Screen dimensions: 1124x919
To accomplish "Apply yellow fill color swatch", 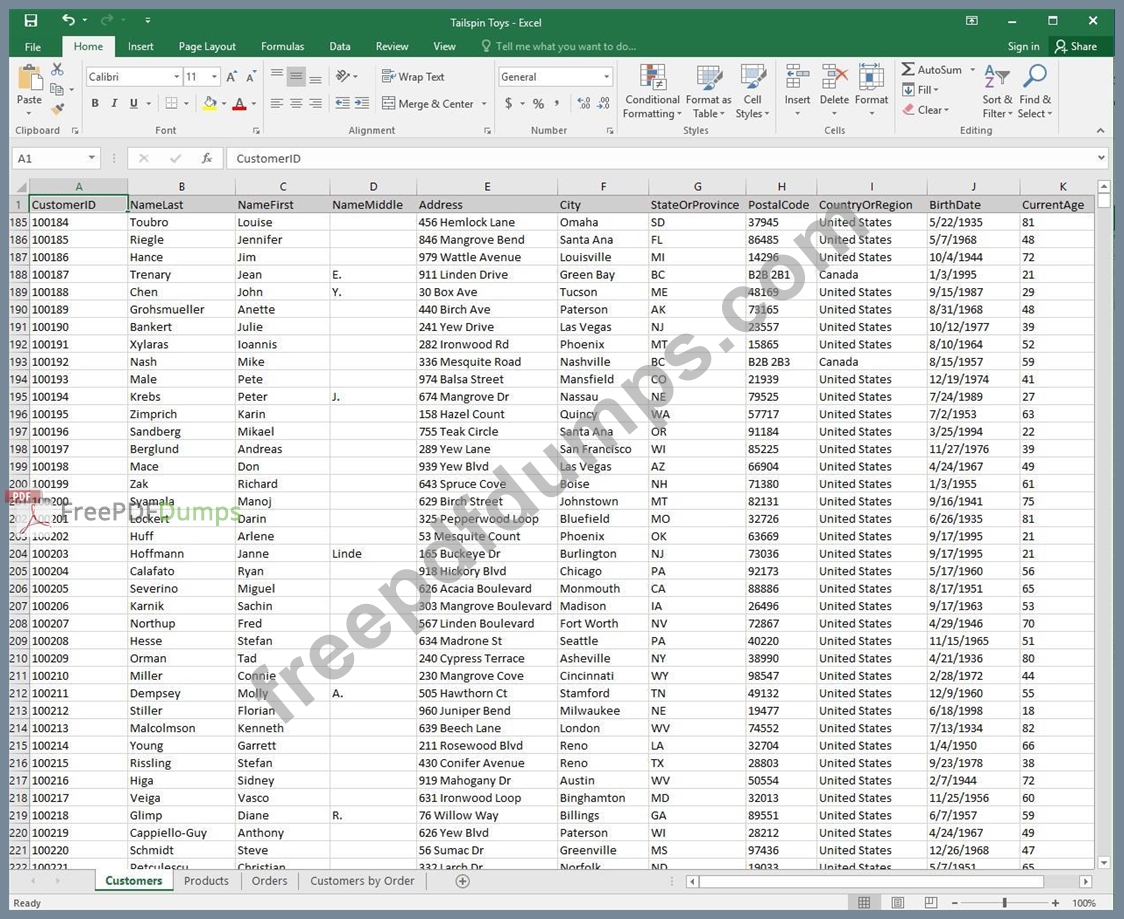I will [x=209, y=104].
